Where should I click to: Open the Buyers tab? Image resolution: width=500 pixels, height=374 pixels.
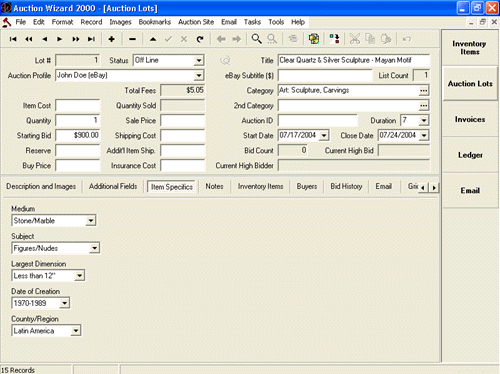tap(307, 186)
